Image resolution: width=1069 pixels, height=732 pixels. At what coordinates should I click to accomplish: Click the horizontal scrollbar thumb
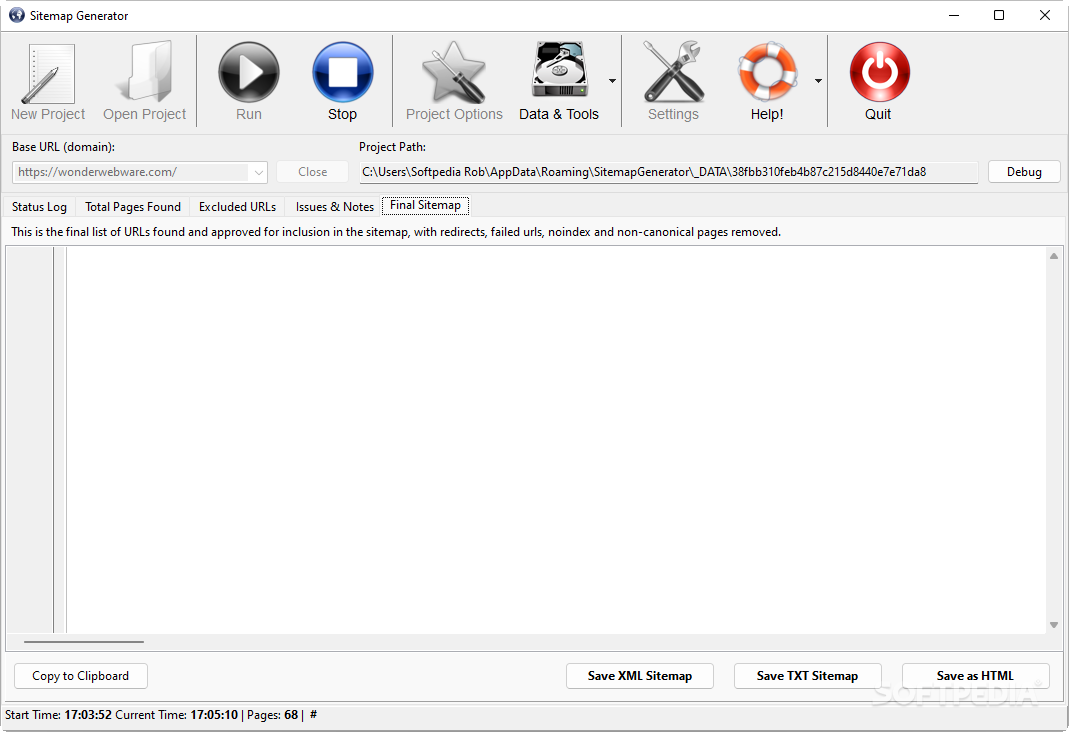[x=84, y=641]
